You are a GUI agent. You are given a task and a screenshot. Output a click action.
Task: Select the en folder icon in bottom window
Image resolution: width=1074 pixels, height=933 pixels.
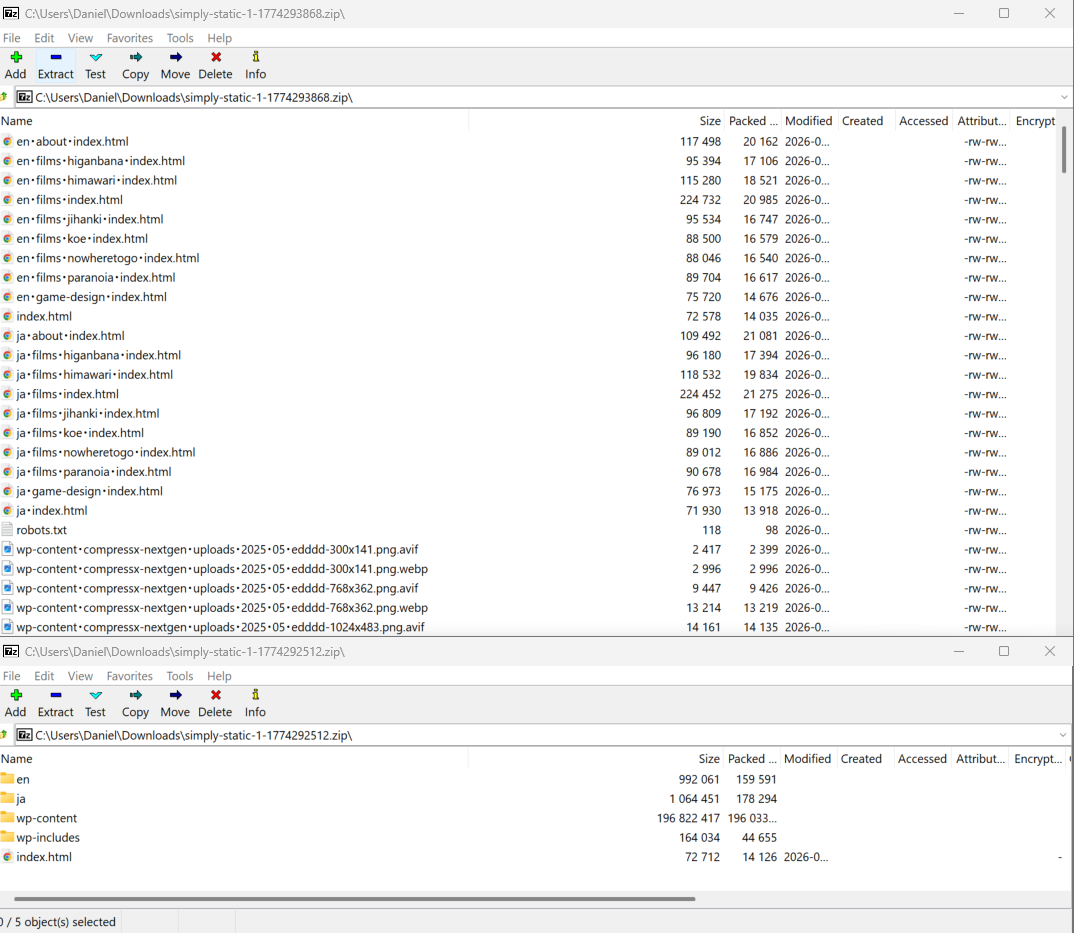(8, 779)
